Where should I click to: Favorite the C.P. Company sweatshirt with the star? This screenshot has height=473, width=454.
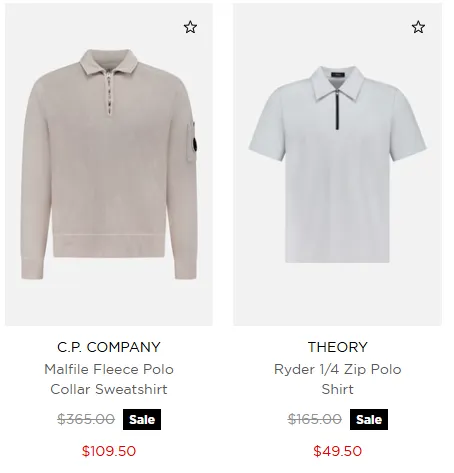point(190,27)
